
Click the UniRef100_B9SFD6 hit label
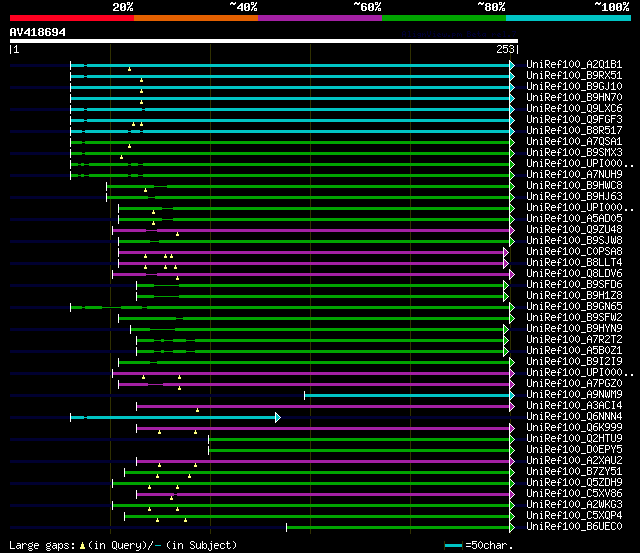pyautogui.click(x=574, y=285)
